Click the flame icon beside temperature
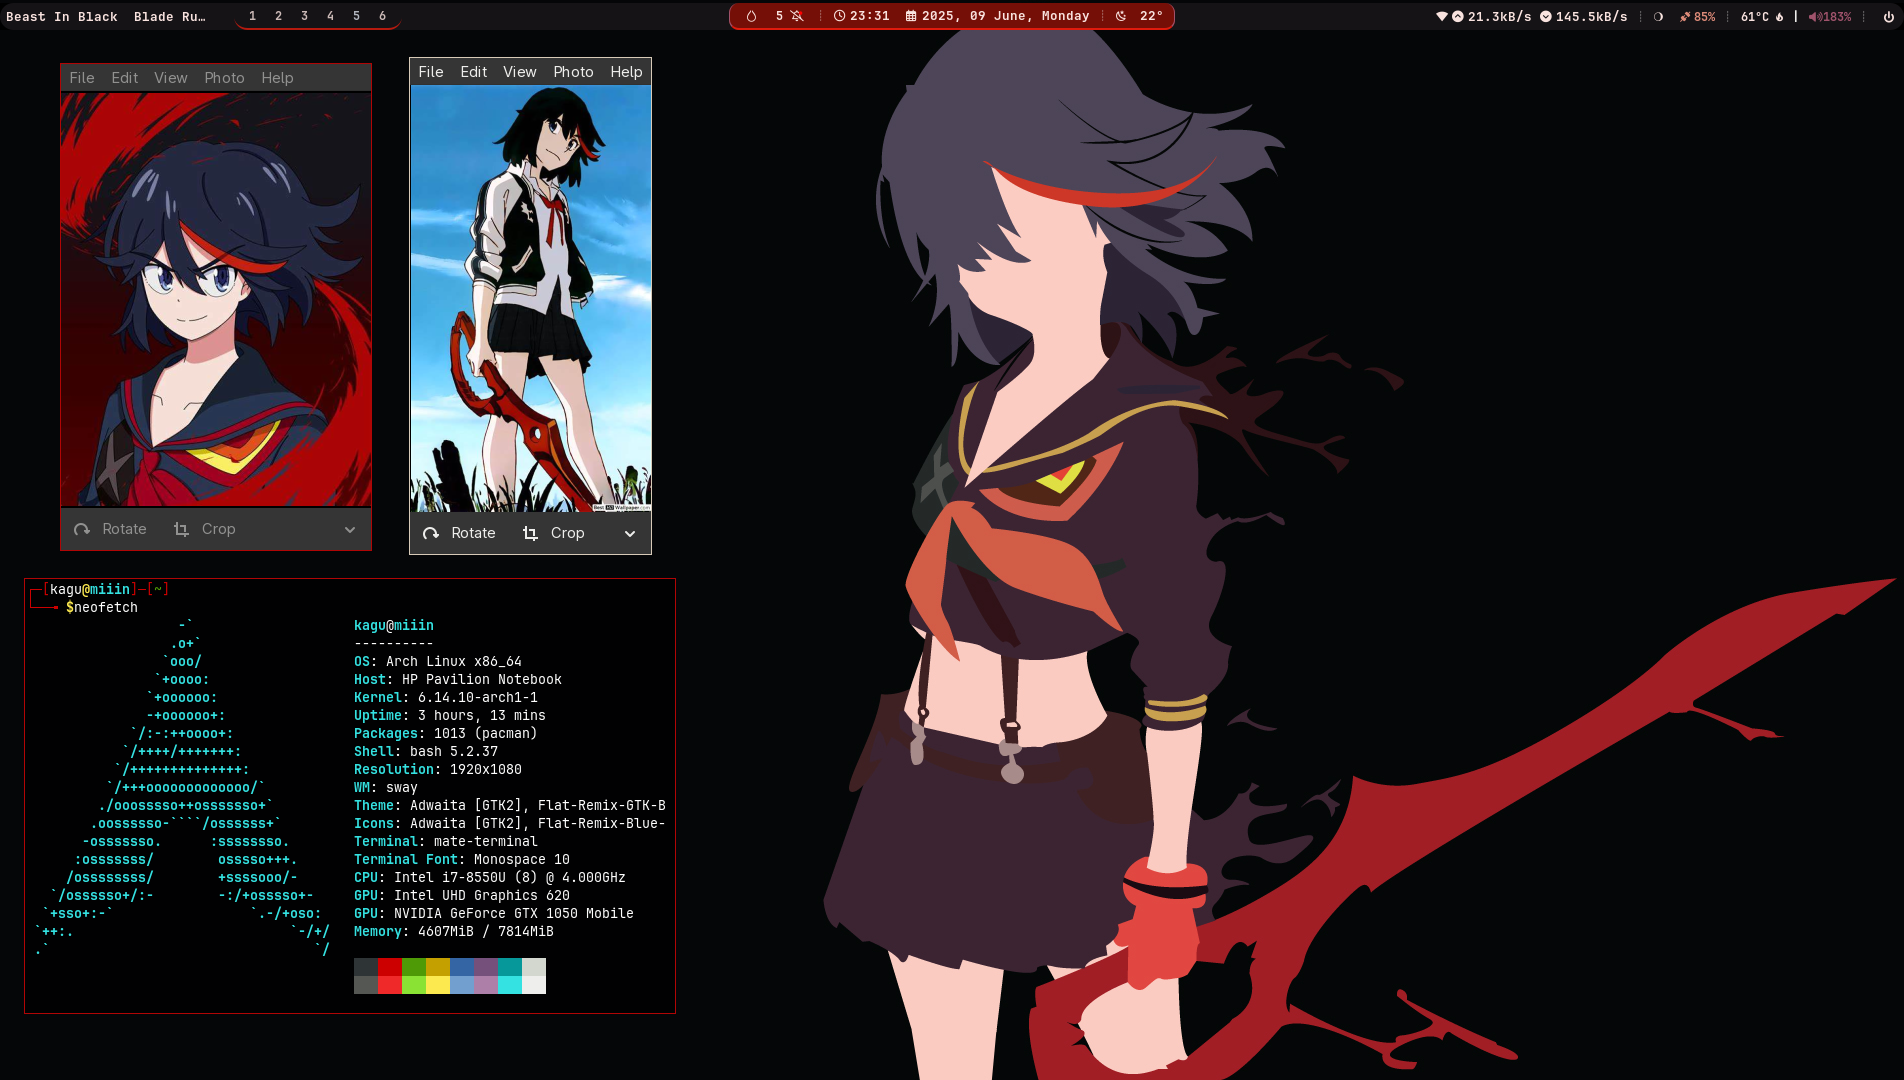Screen dimensions: 1904x1080 [x=1780, y=16]
